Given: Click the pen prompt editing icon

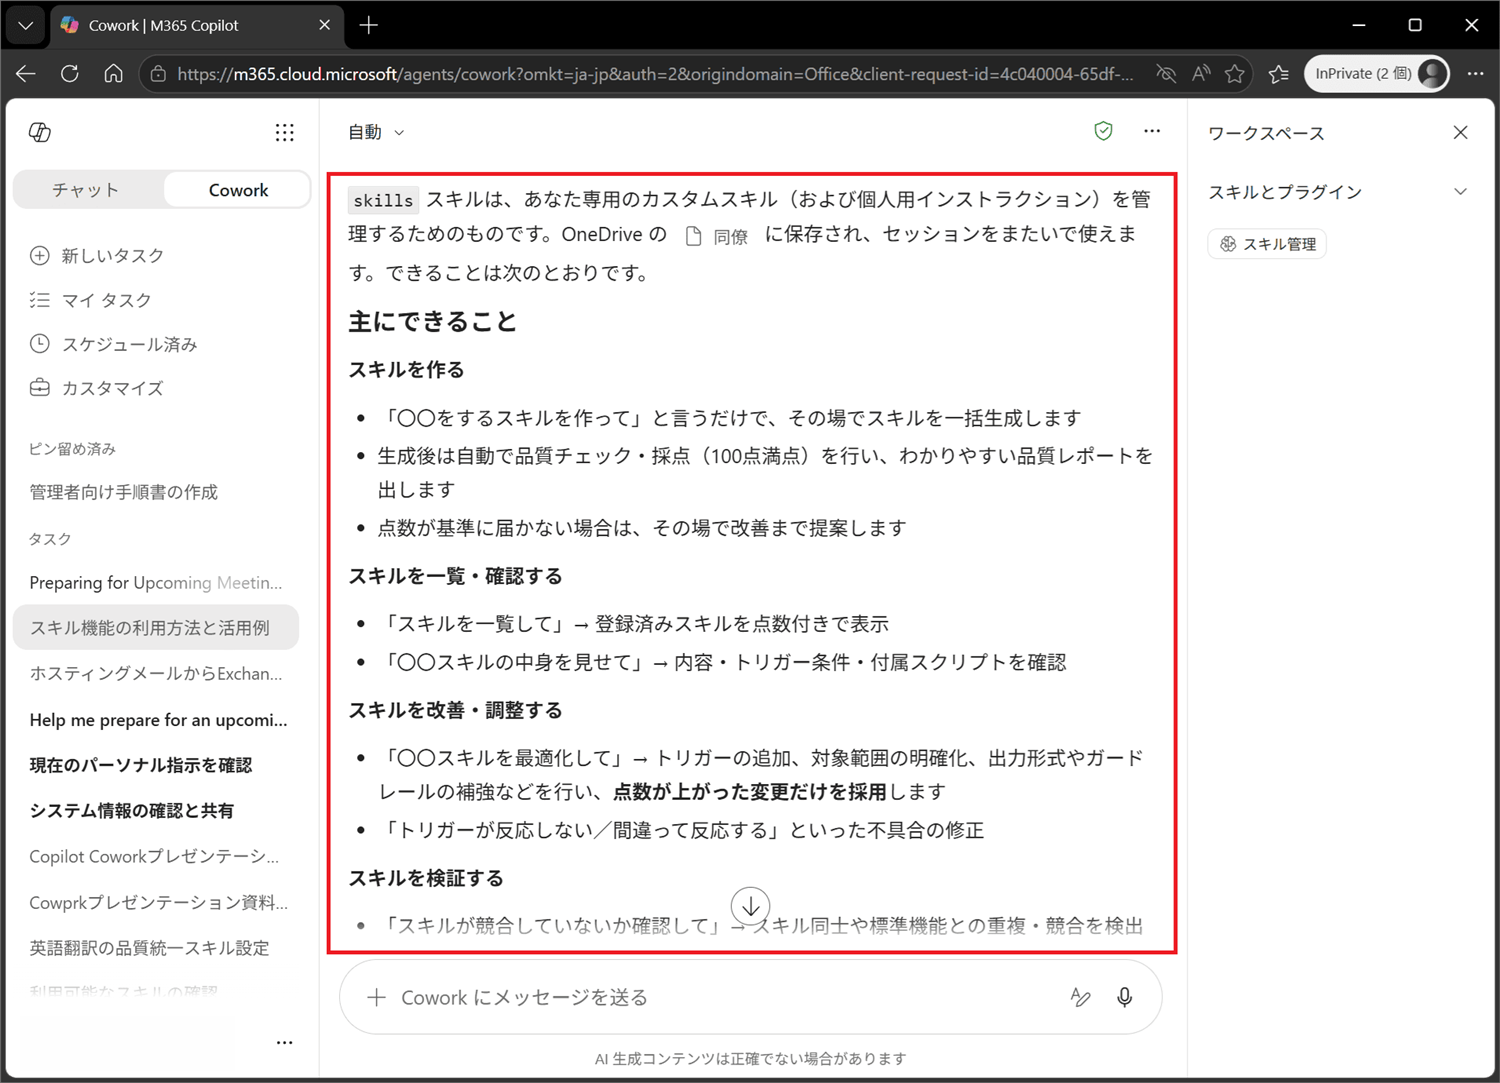Looking at the screenshot, I should tap(1080, 997).
